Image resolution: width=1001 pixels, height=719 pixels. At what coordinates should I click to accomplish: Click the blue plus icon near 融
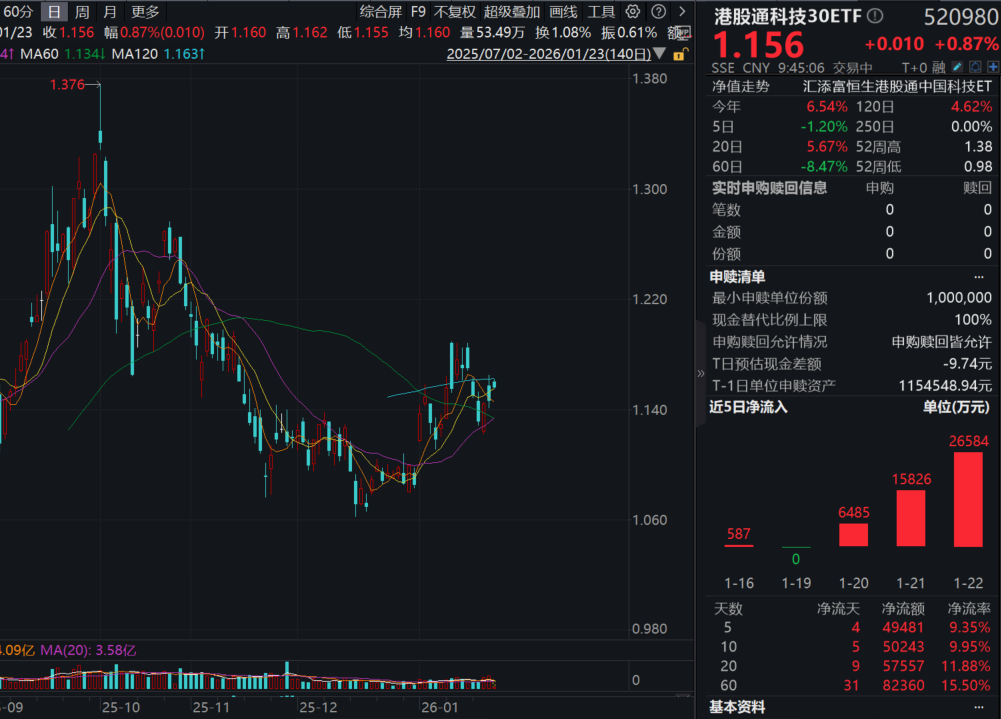pyautogui.click(x=993, y=65)
